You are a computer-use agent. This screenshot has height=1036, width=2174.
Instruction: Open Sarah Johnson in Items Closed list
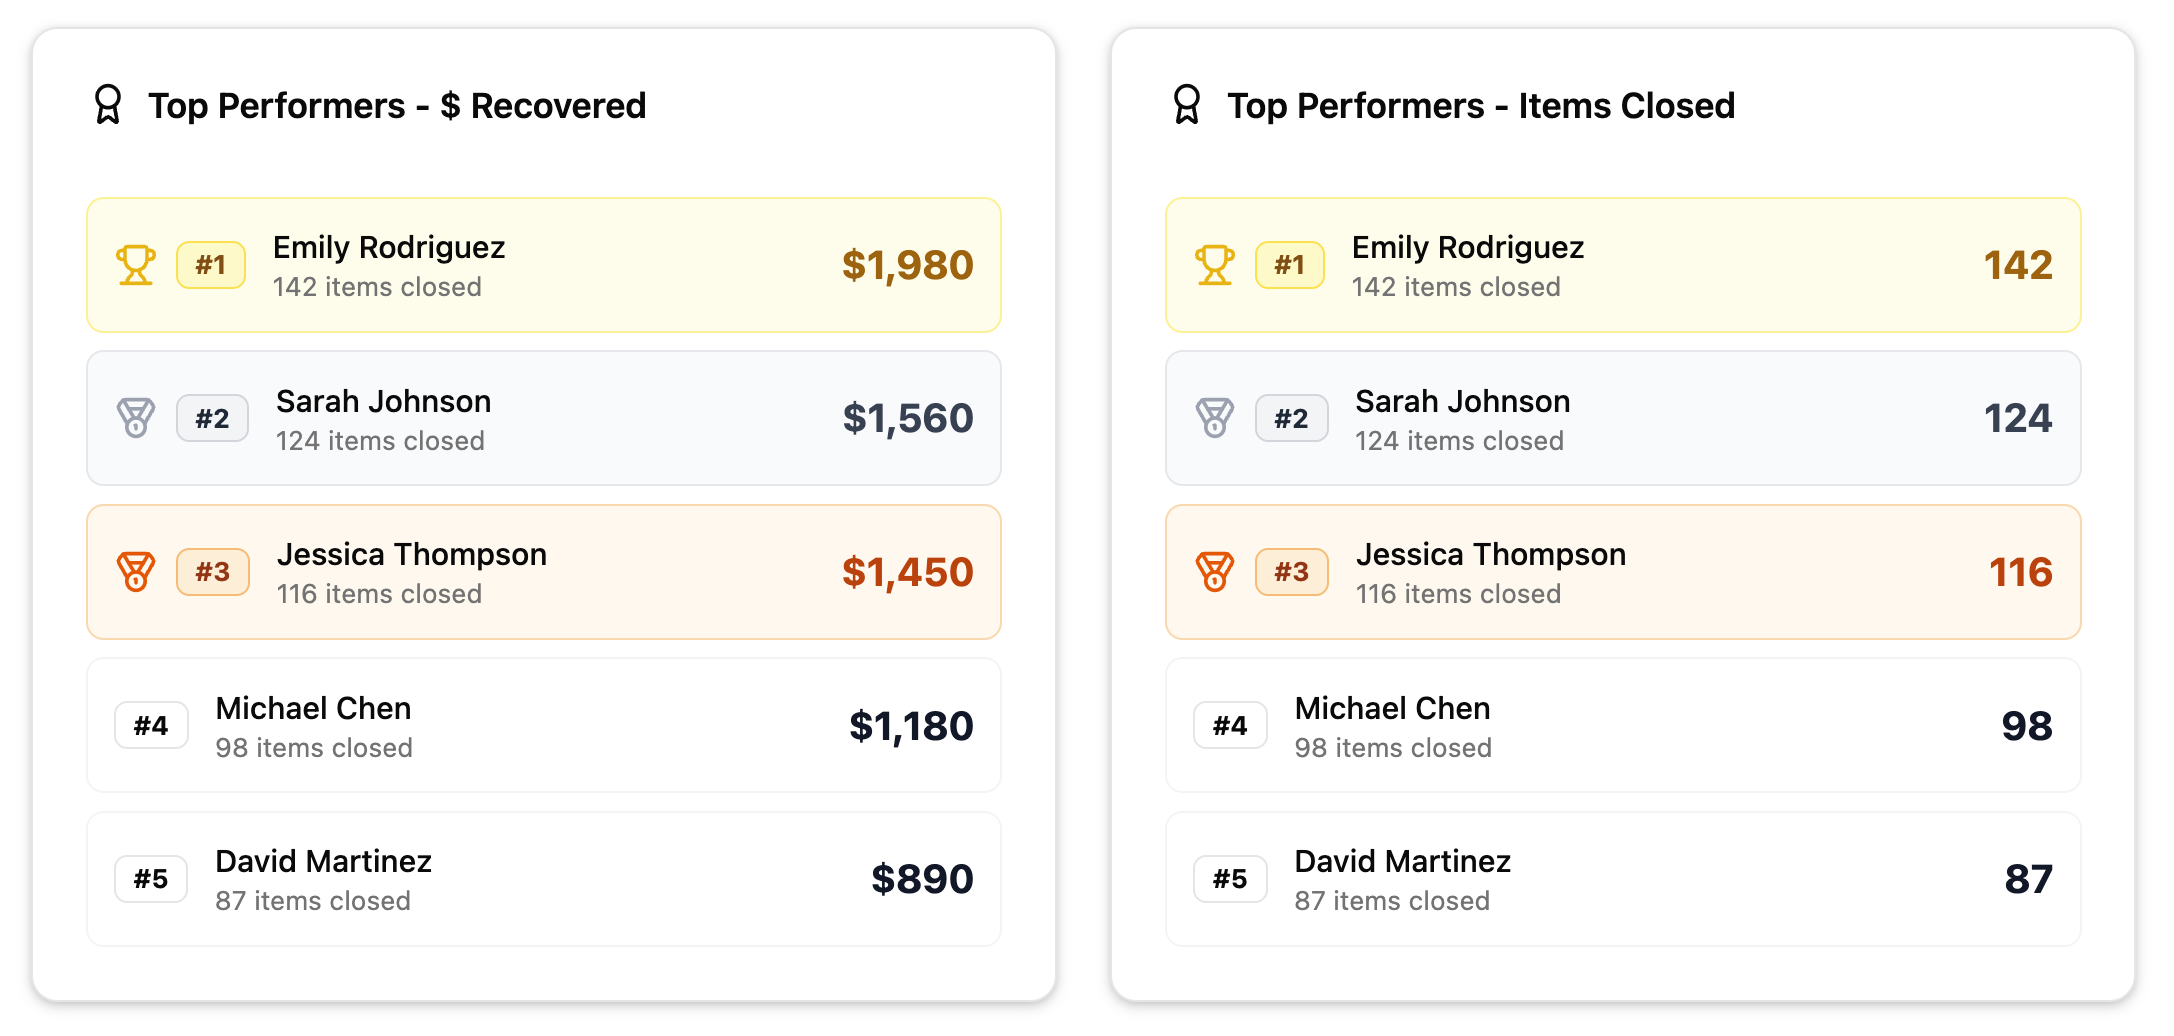tap(1462, 402)
